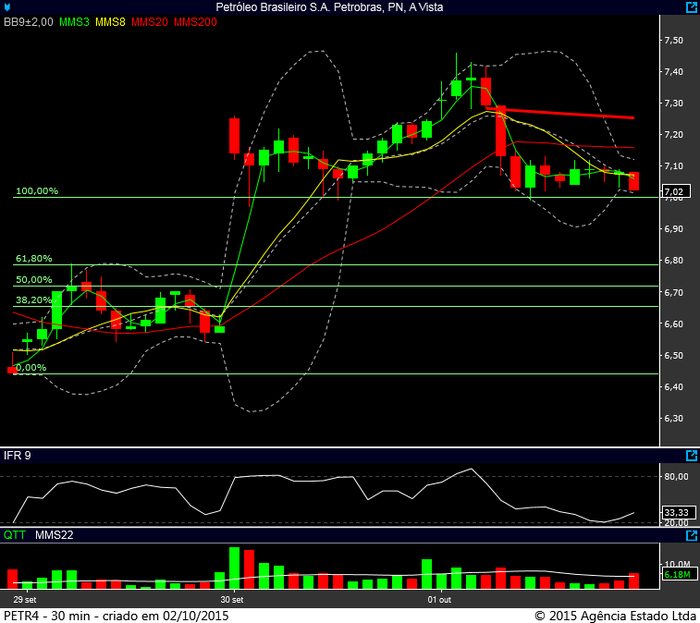Click the IFR value tag 33,33
The width and height of the screenshot is (700, 623).
pyautogui.click(x=676, y=512)
